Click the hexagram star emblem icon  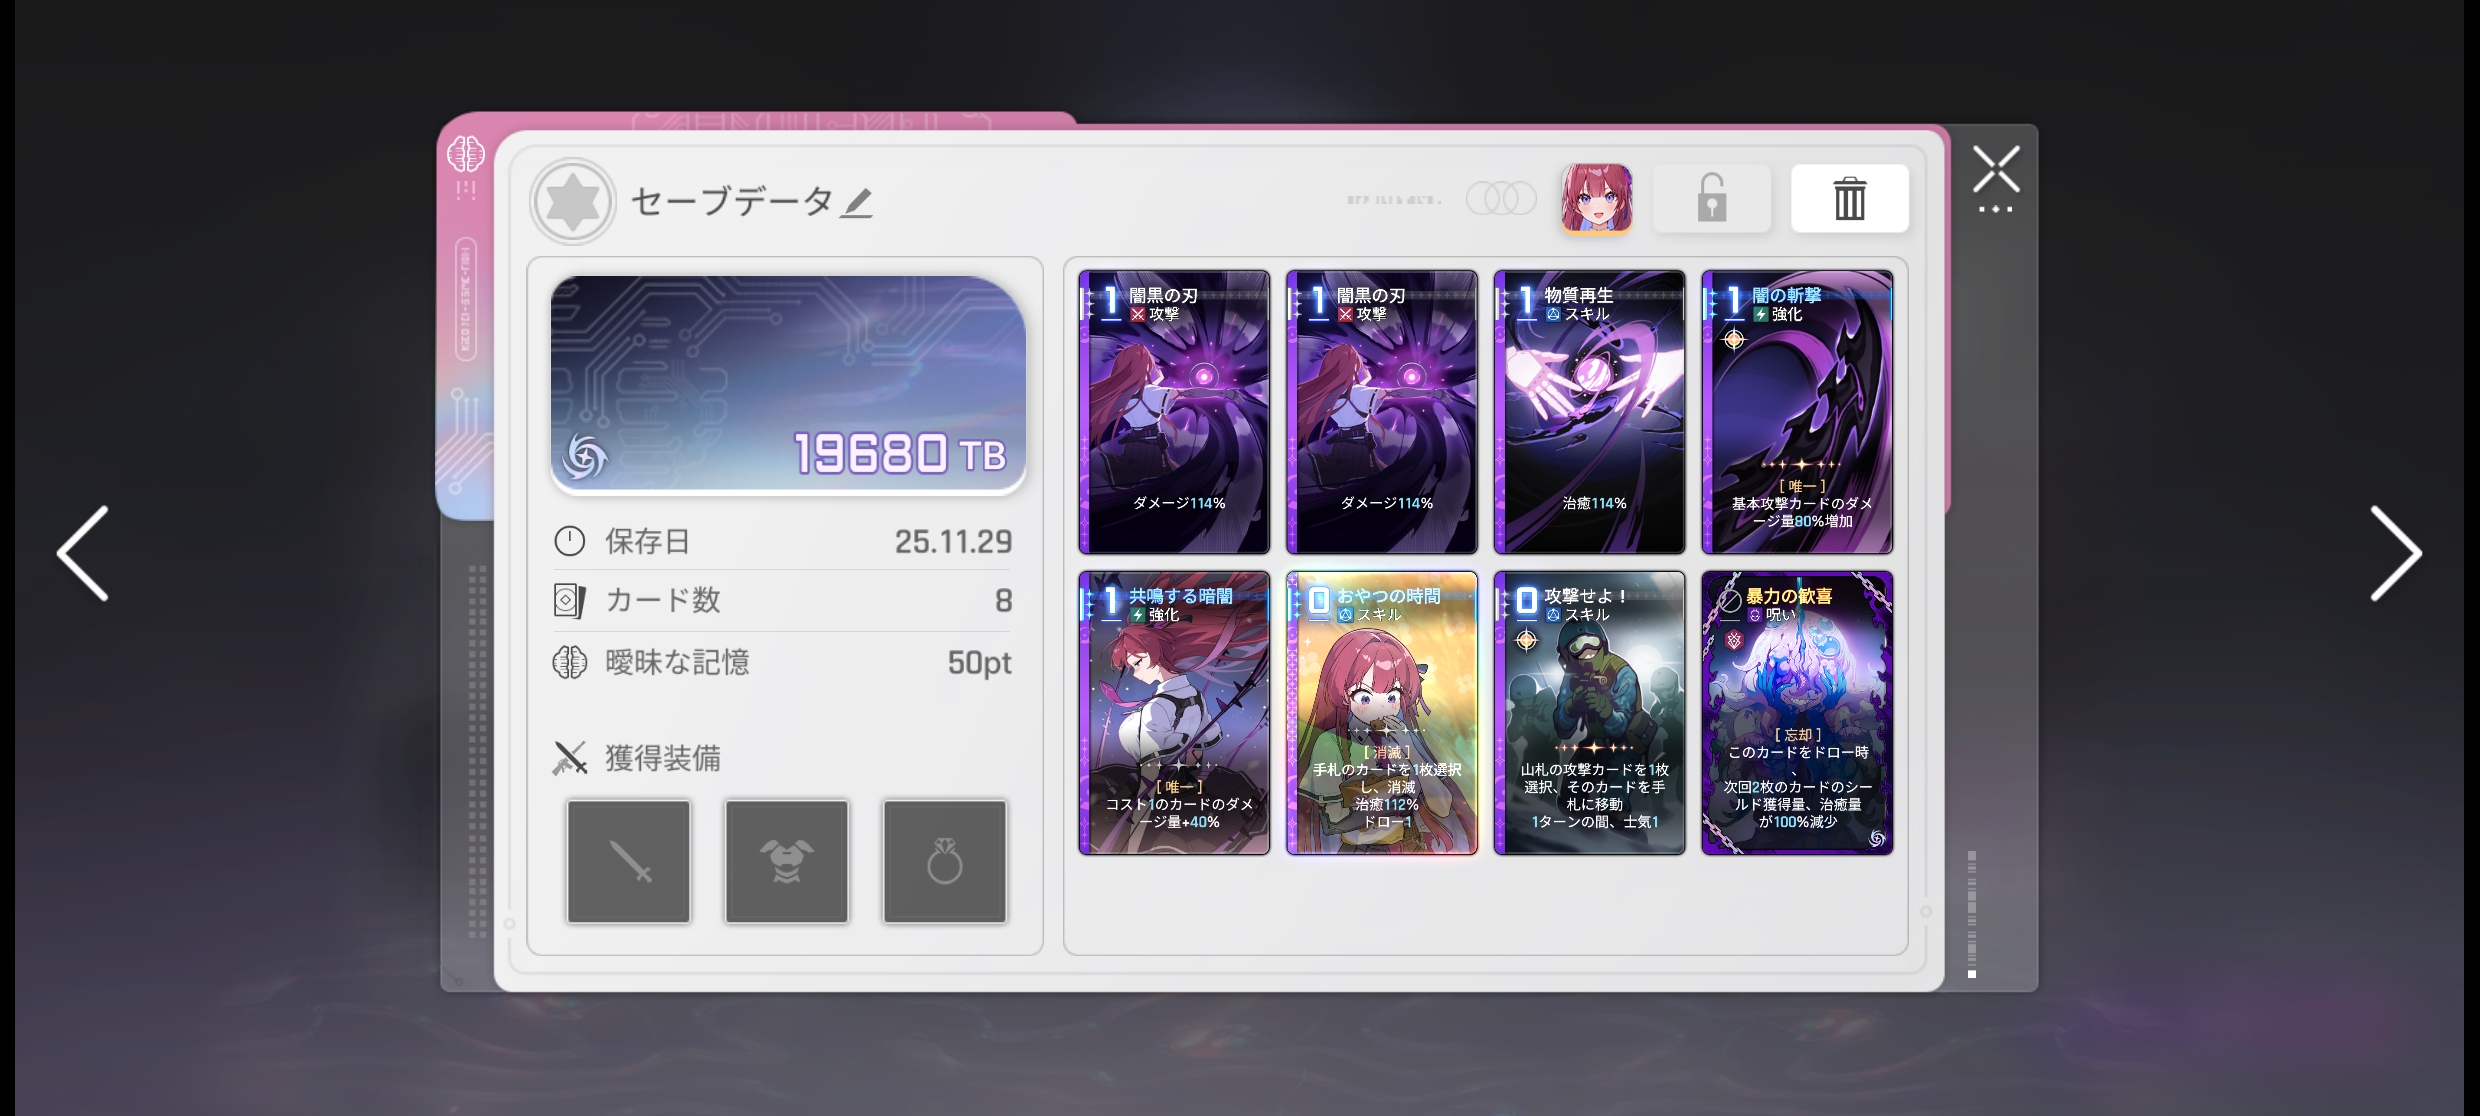point(572,201)
